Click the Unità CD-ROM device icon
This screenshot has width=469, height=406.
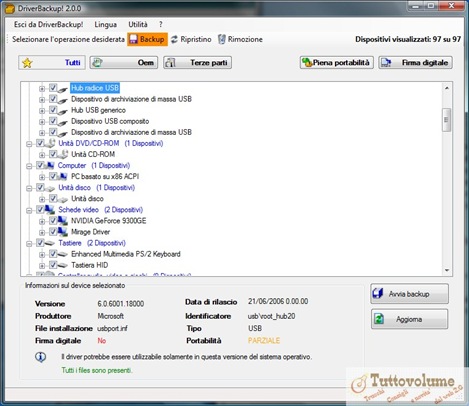click(63, 154)
